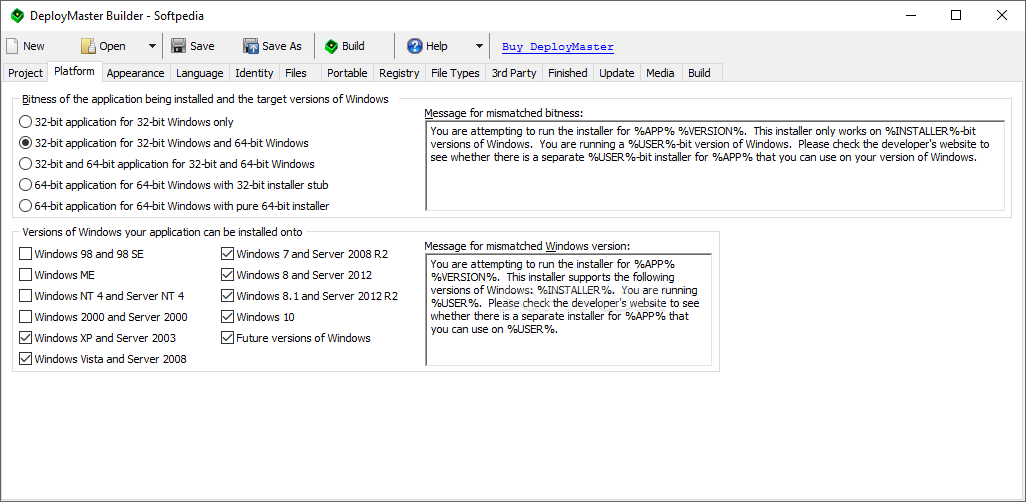
Task: Switch to the Identity tab
Action: pos(255,73)
